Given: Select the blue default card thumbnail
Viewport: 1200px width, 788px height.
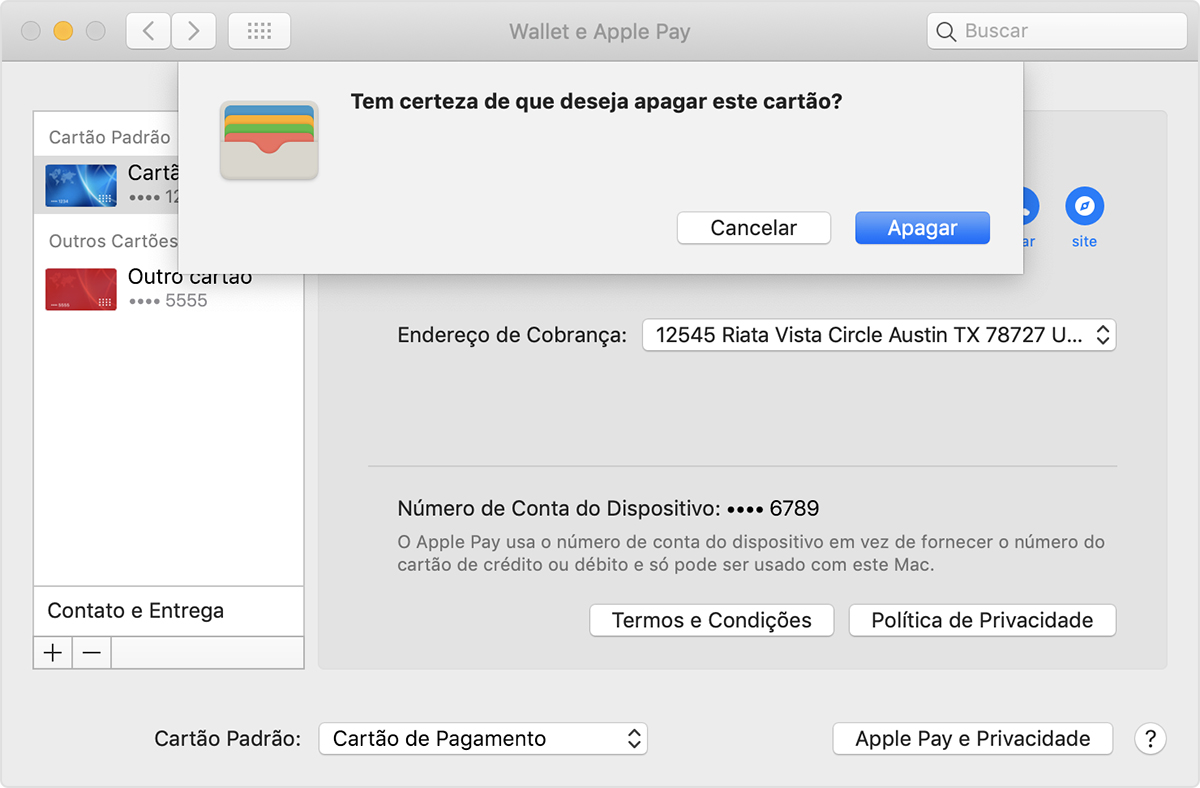Looking at the screenshot, I should click(81, 185).
